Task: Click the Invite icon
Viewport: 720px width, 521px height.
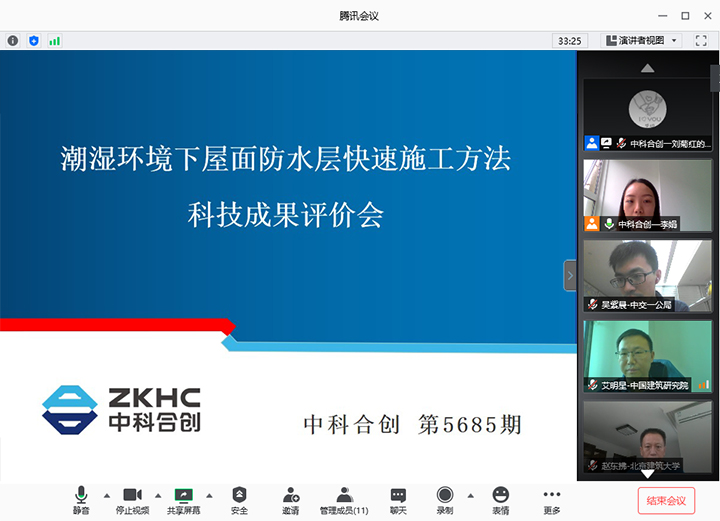Action: pyautogui.click(x=290, y=499)
